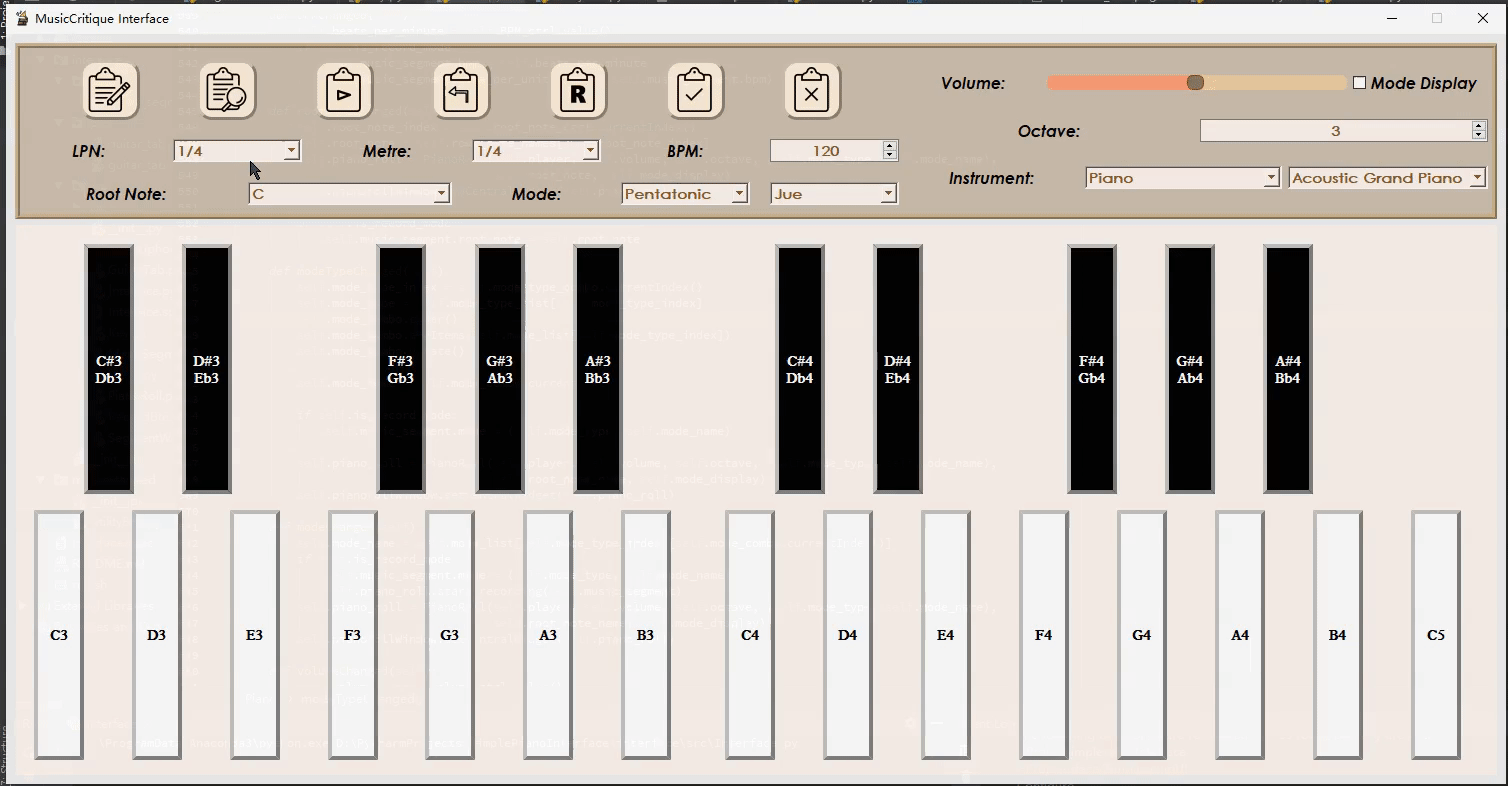1508x786 pixels.
Task: Play the C#3/Db3 black key
Action: 109,369
